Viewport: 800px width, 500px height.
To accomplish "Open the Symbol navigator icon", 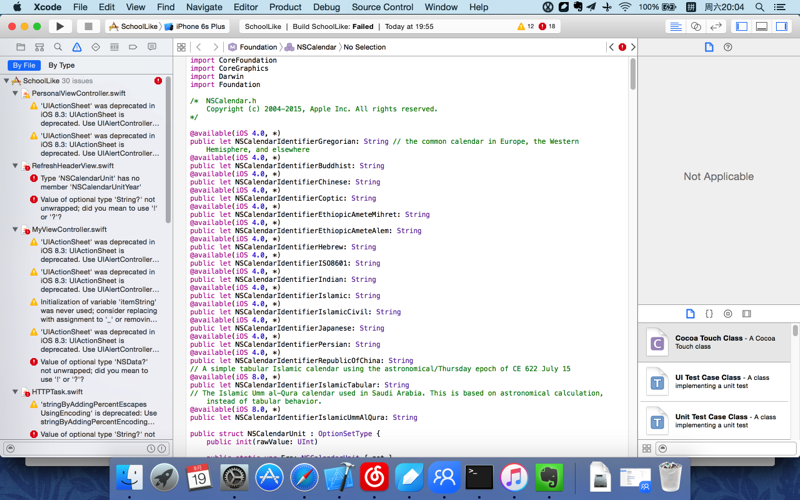I will (39, 47).
